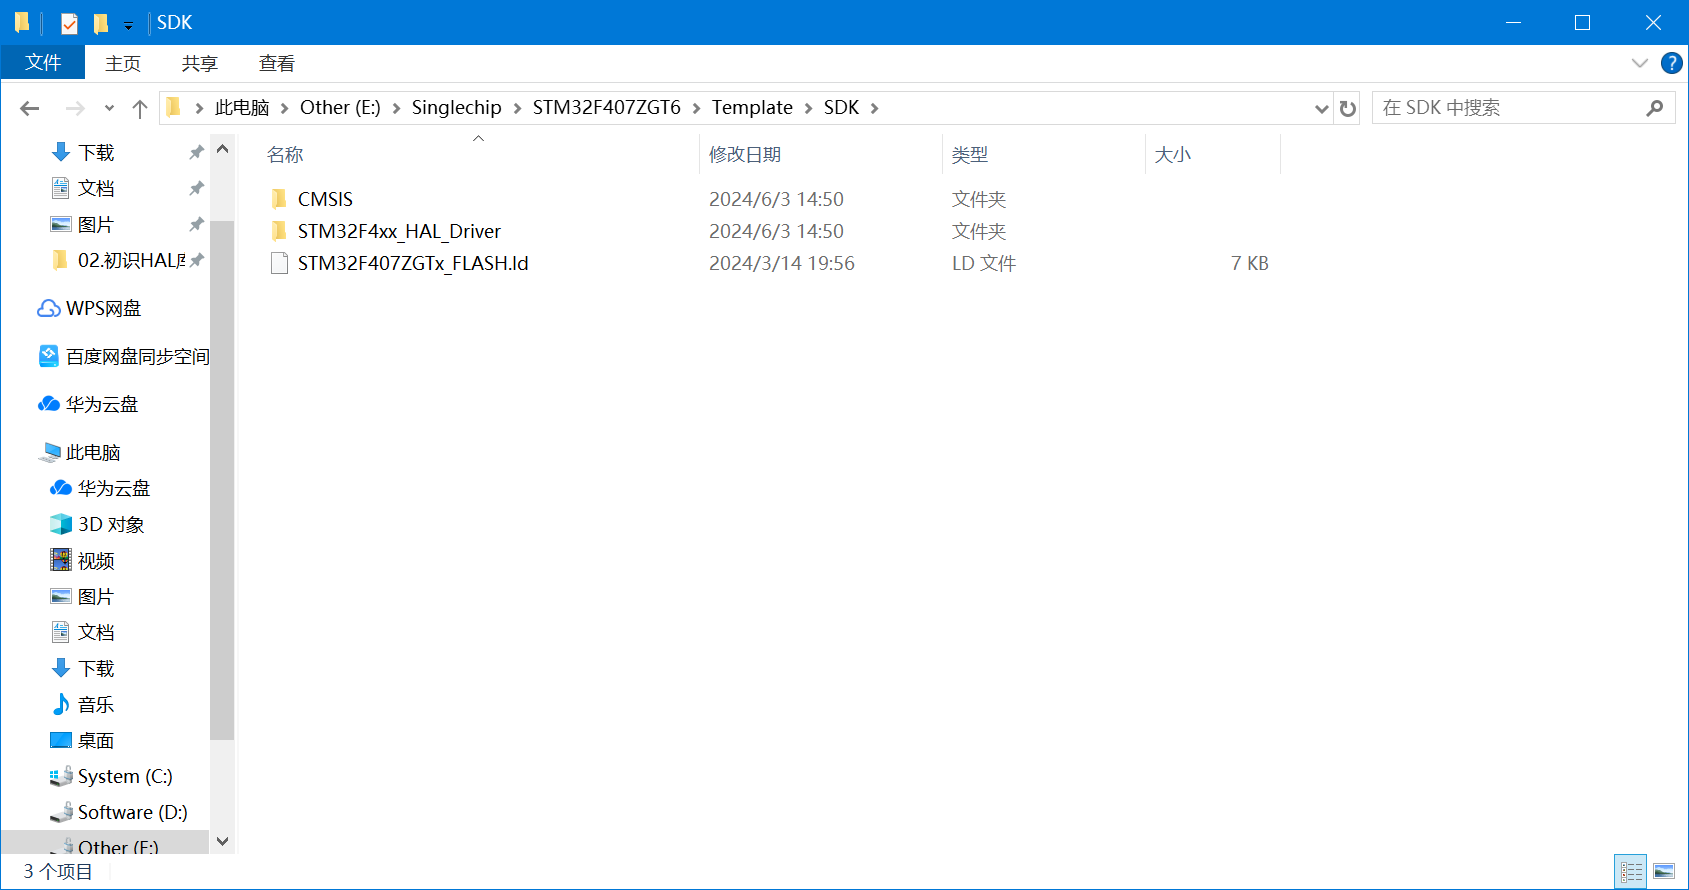Expand the ribbon with the chevron
This screenshot has height=890, width=1689.
coord(1639,63)
